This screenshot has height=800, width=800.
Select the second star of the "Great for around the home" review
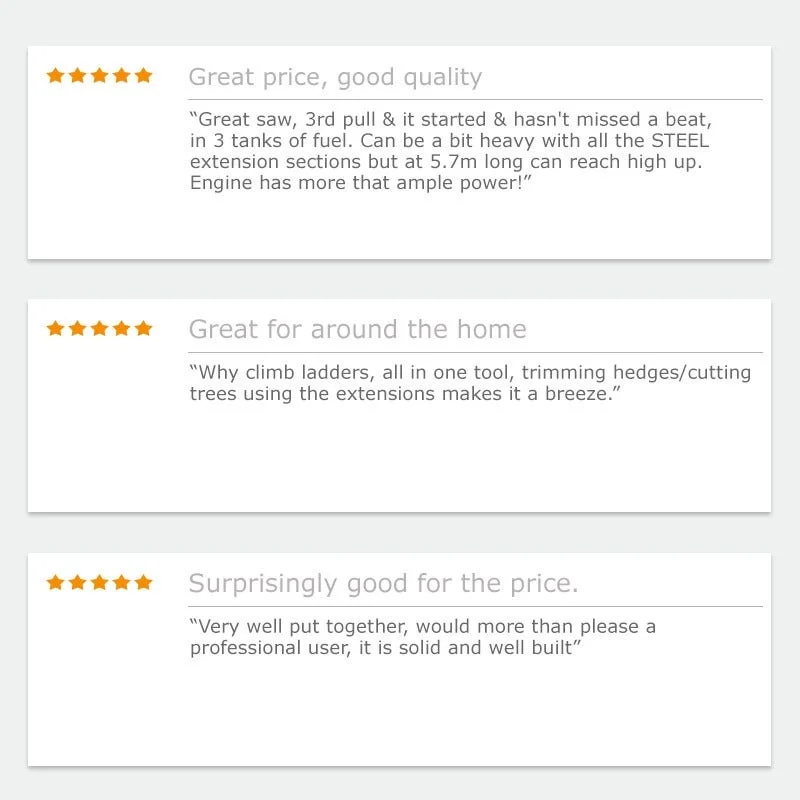(78, 328)
